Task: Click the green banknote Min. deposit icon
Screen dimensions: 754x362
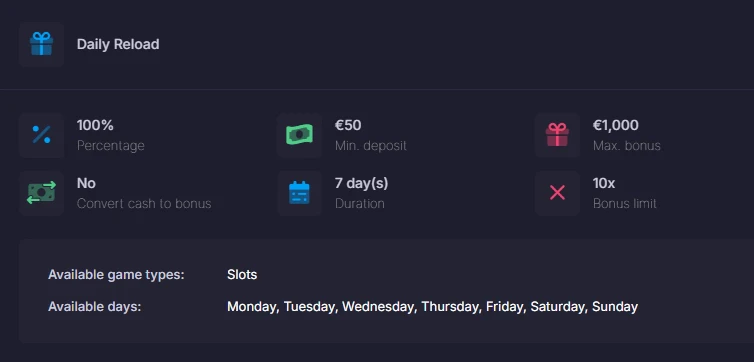Action: click(299, 135)
